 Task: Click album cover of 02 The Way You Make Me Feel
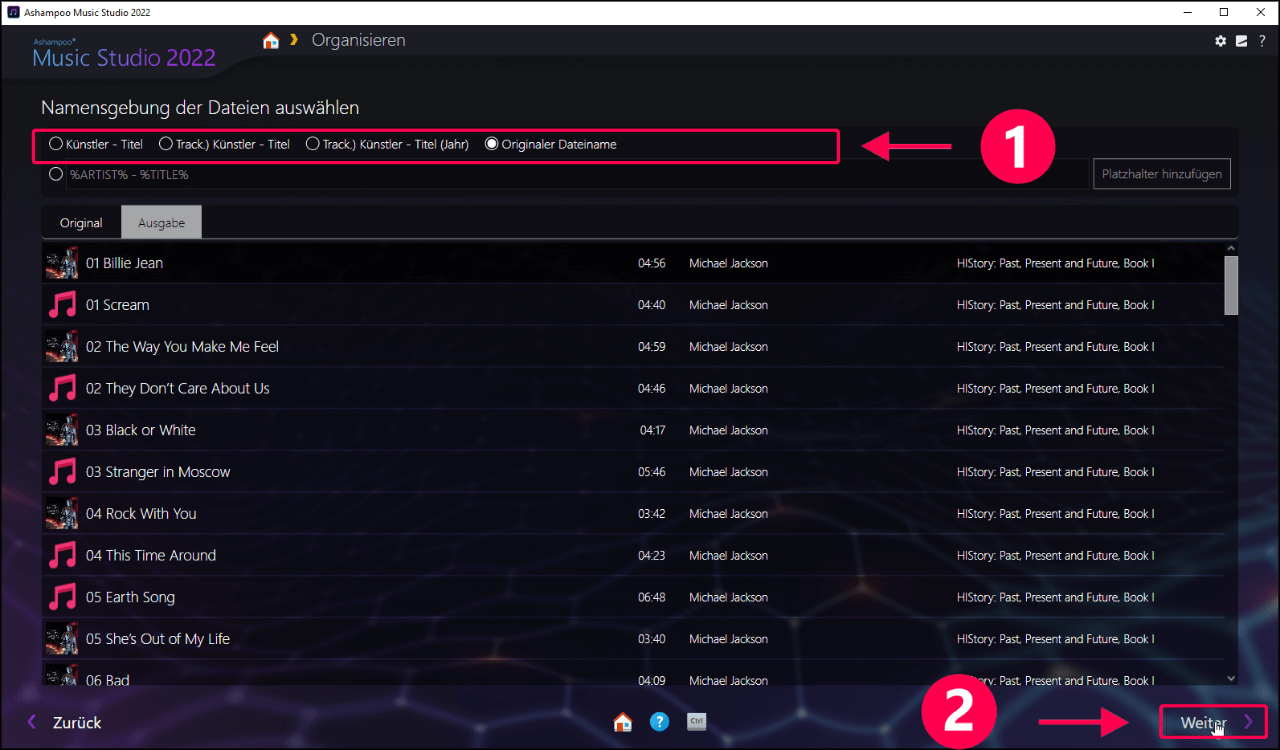62,347
